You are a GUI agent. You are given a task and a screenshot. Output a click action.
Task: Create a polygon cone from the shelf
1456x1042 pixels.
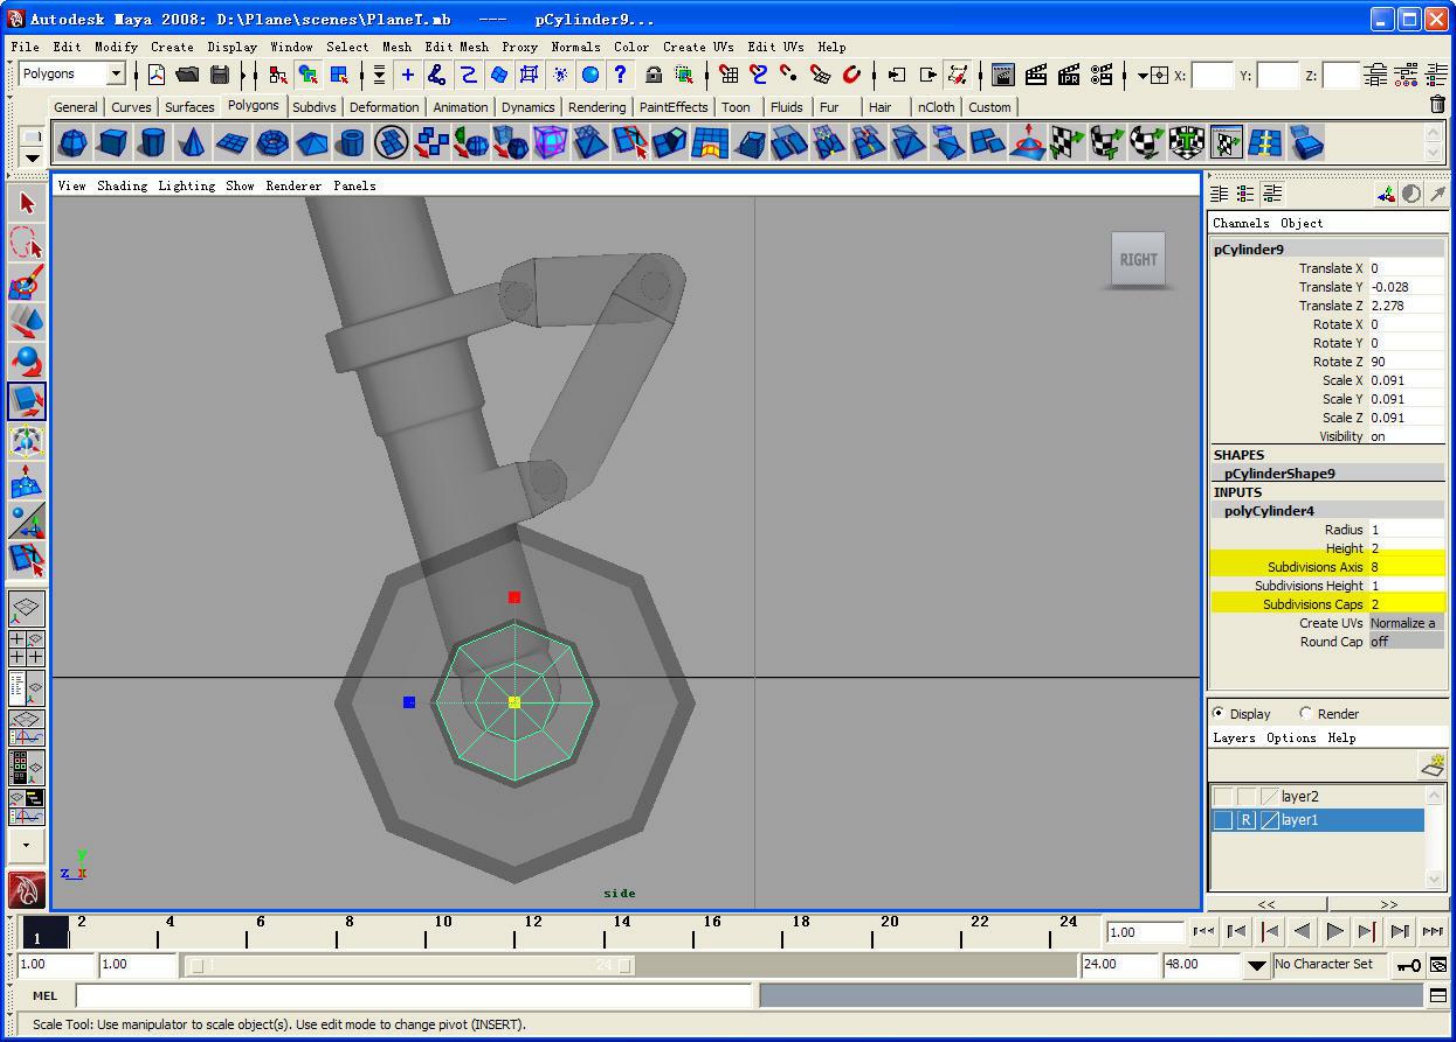(x=192, y=143)
